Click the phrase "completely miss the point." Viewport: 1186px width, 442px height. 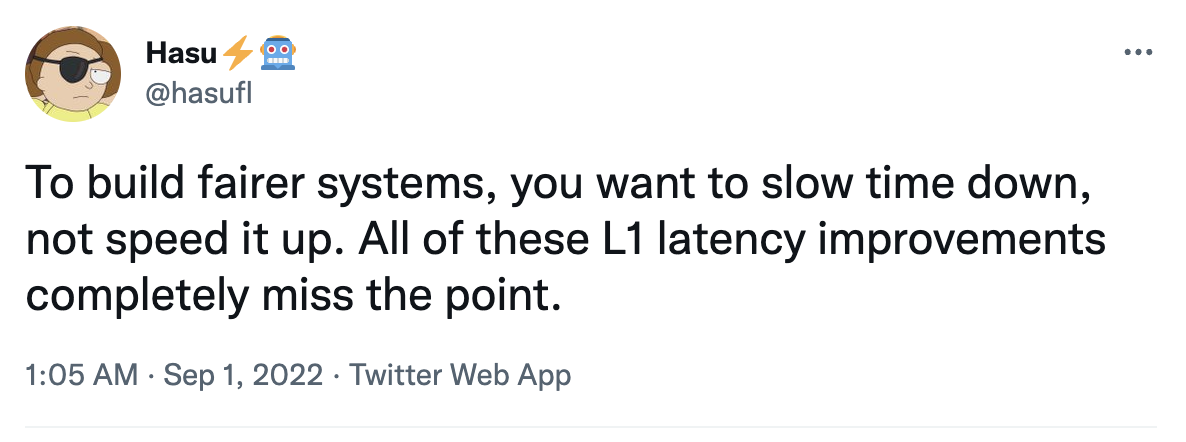[289, 297]
